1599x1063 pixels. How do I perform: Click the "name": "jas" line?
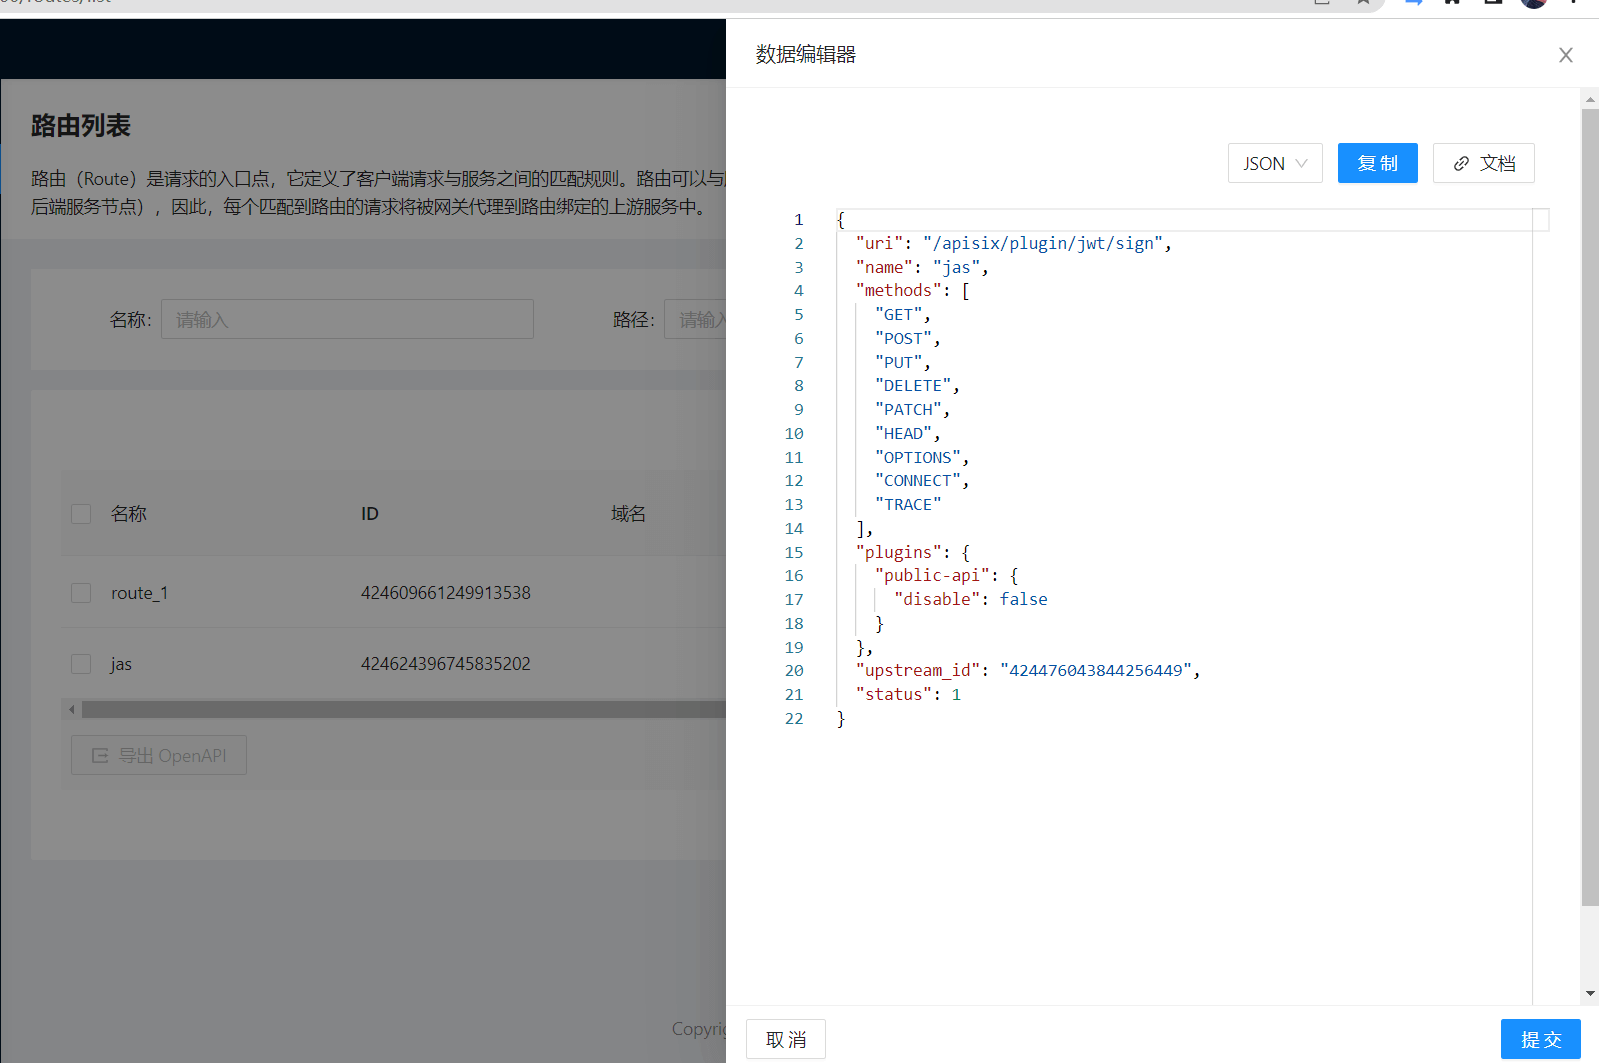922,267
